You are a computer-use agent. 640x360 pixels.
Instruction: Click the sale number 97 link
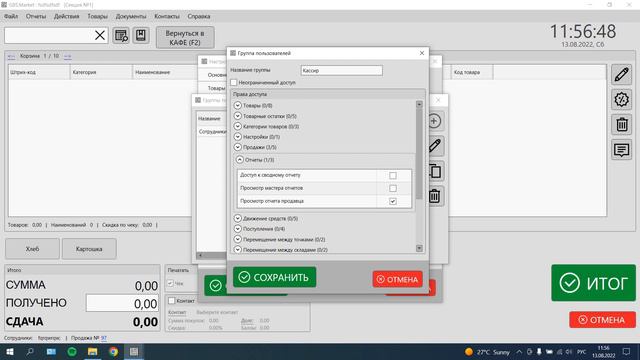coord(104,338)
